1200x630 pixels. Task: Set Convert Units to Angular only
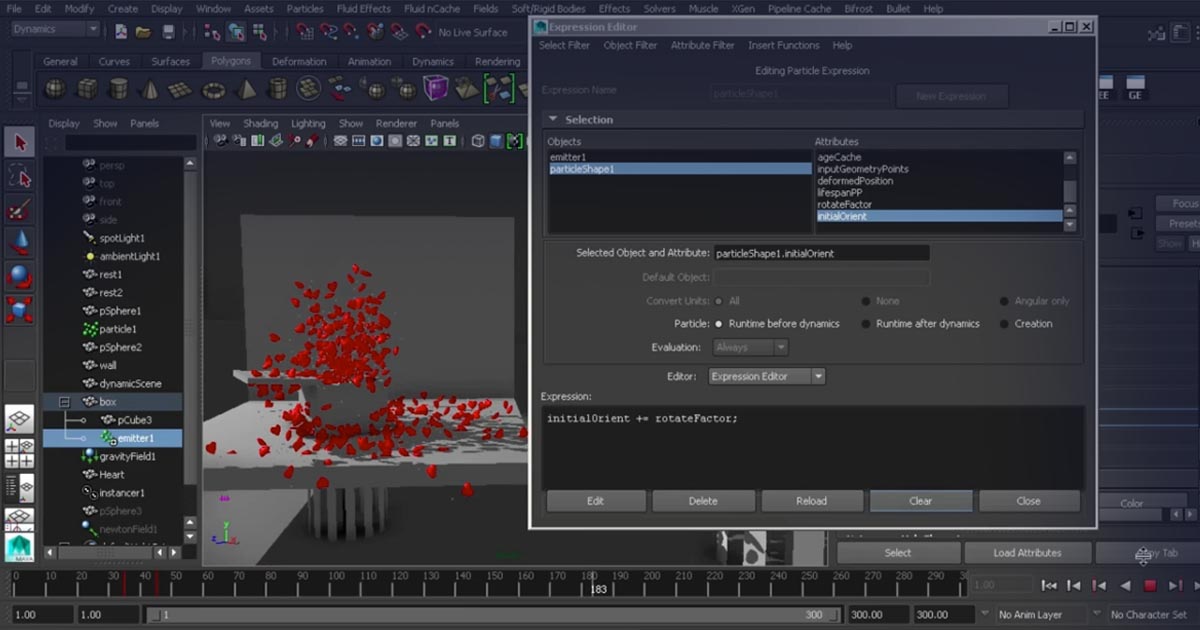pyautogui.click(x=1003, y=300)
